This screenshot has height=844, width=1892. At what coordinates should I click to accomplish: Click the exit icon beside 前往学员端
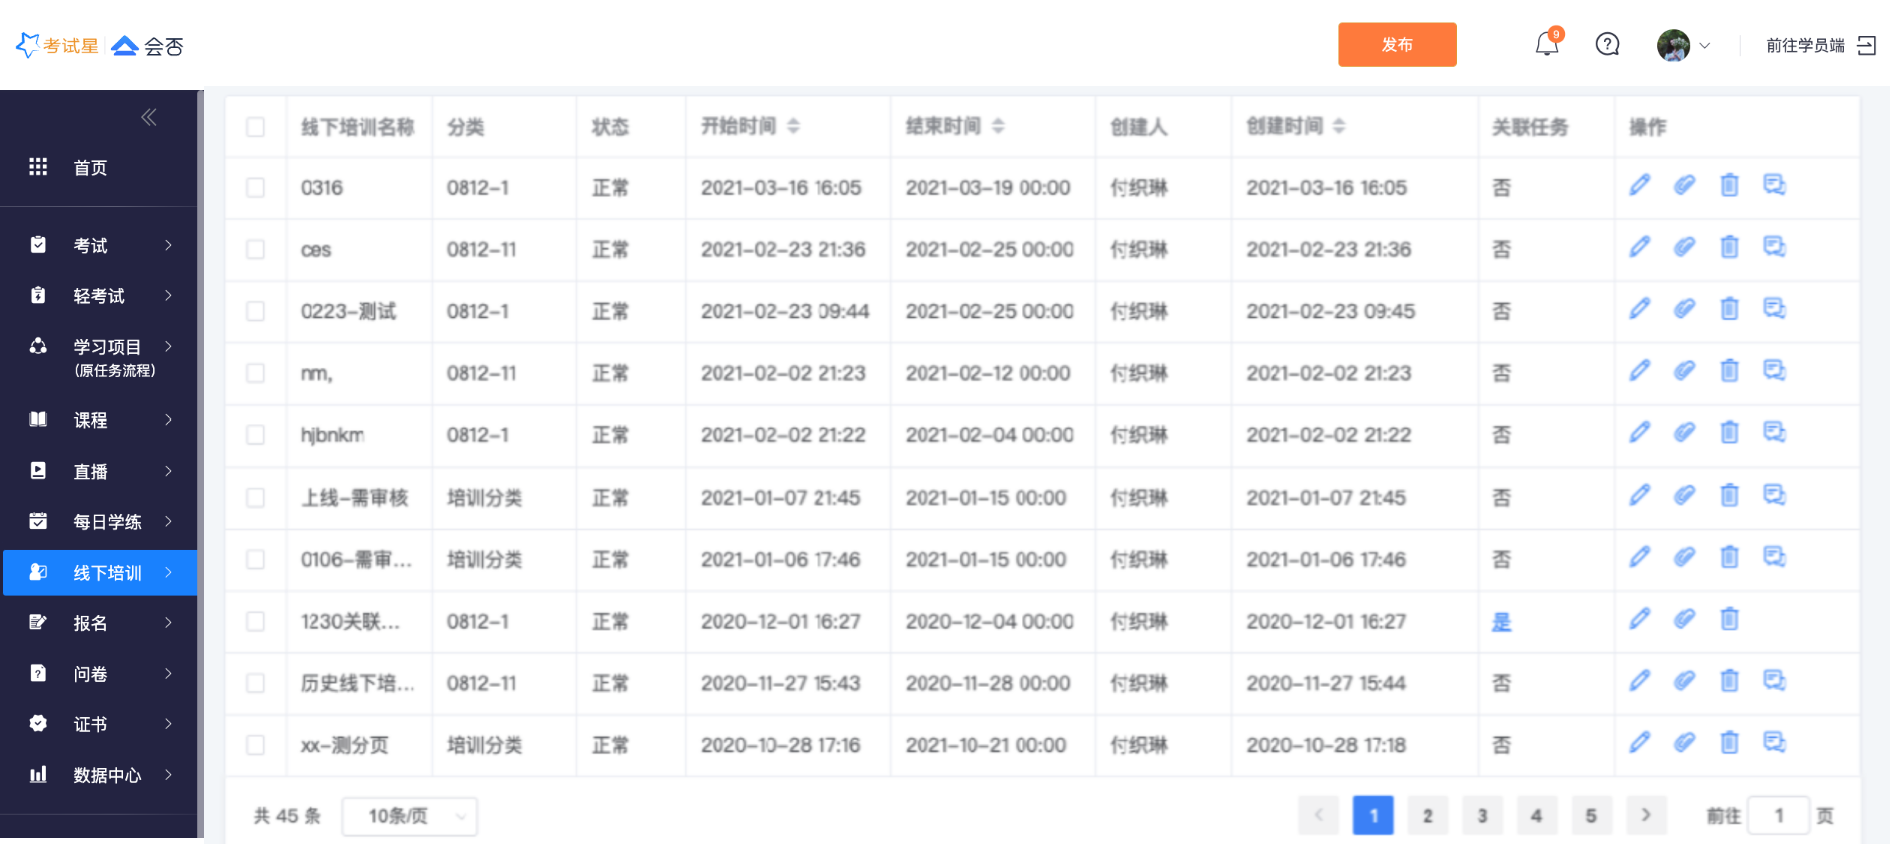click(1866, 46)
